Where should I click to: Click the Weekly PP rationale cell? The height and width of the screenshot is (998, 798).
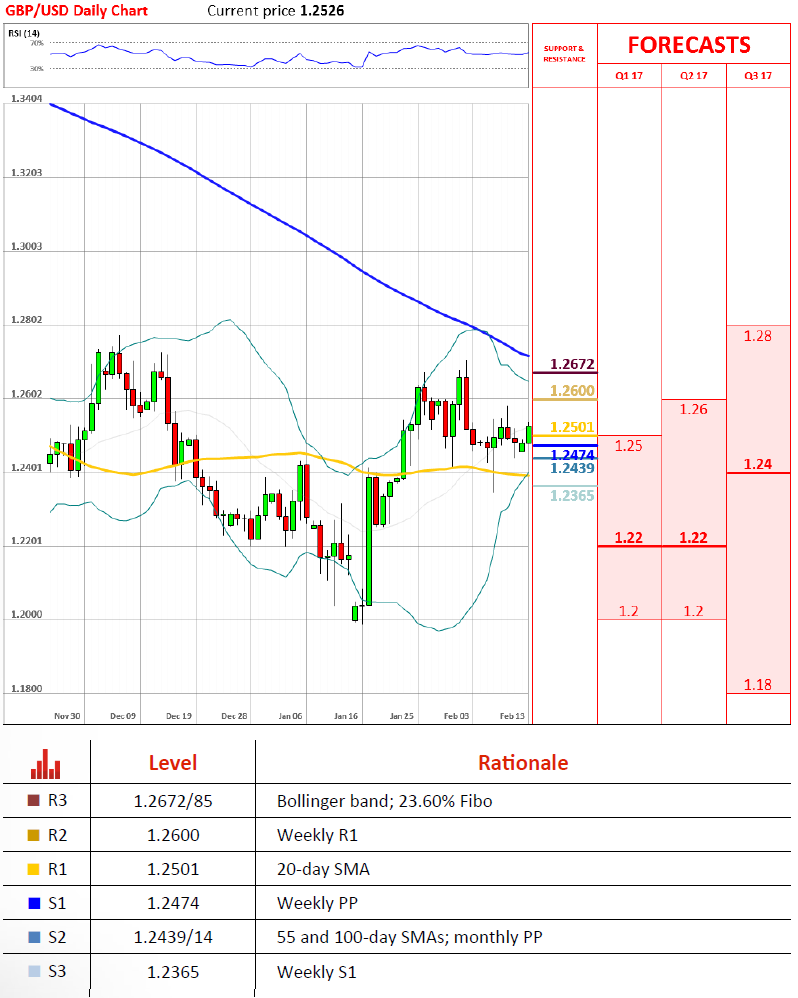317,903
